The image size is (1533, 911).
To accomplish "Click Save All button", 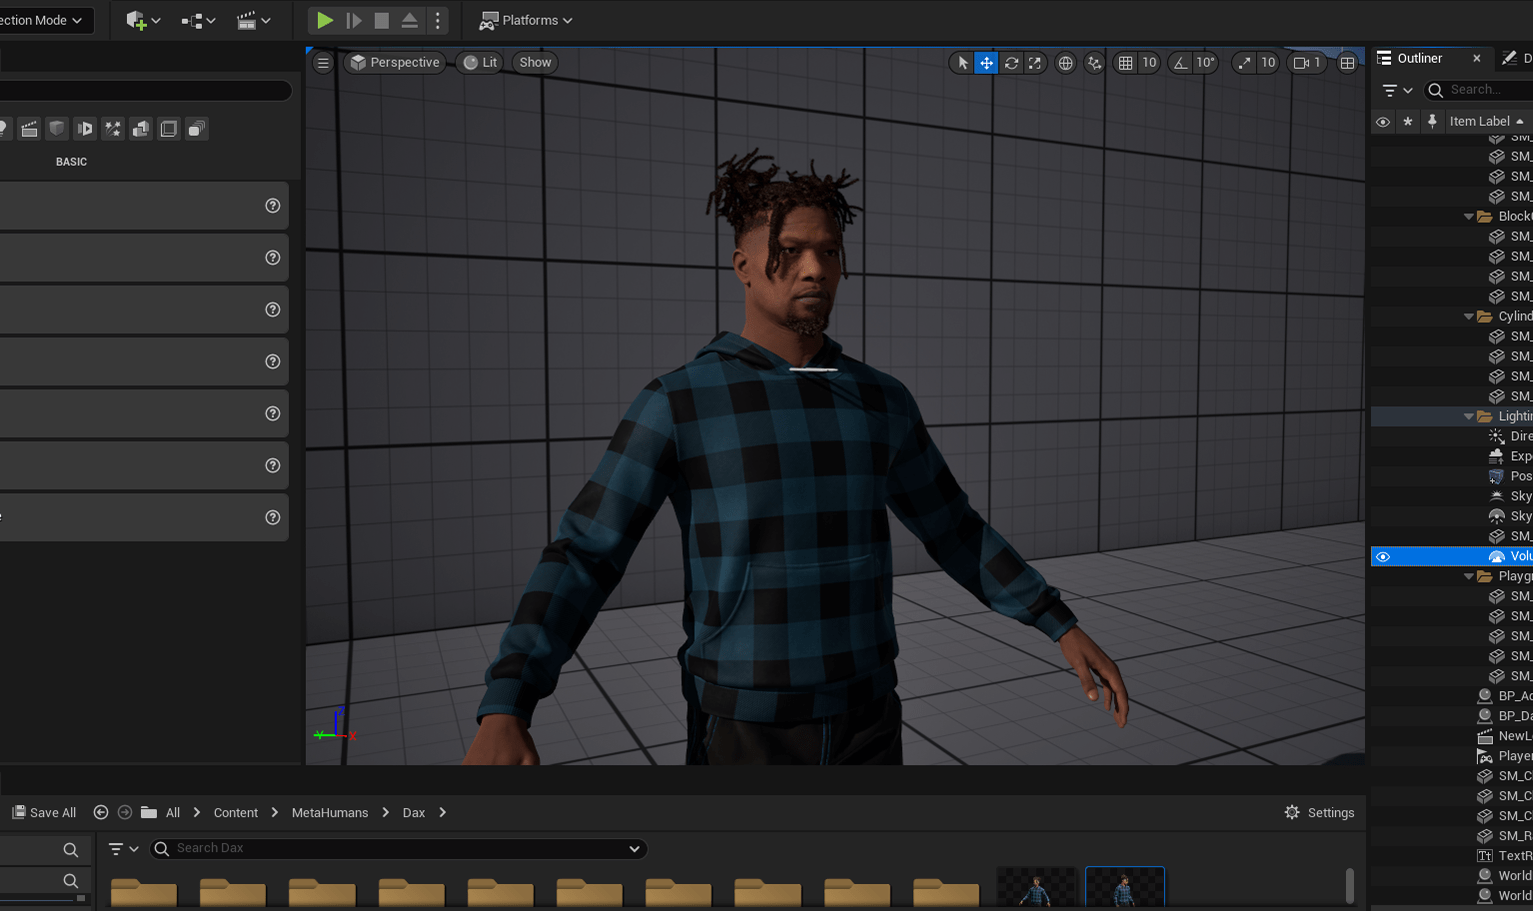I will pyautogui.click(x=44, y=813).
